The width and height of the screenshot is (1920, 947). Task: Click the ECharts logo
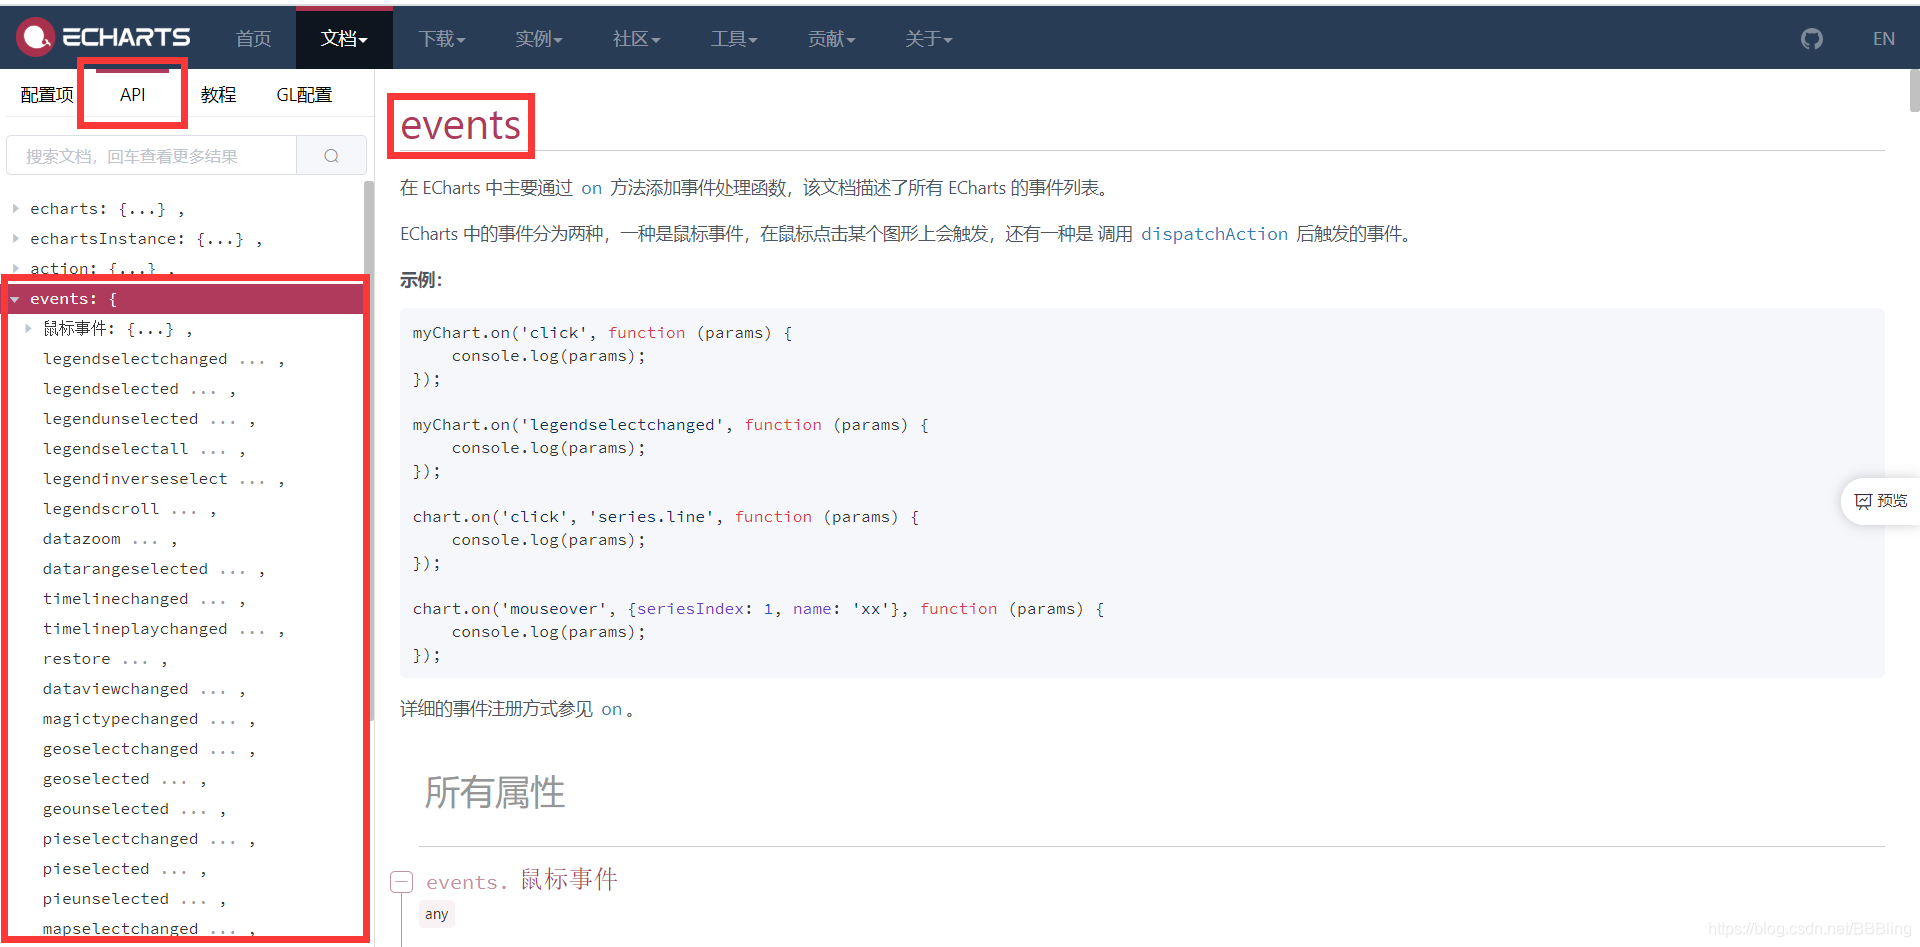tap(103, 37)
